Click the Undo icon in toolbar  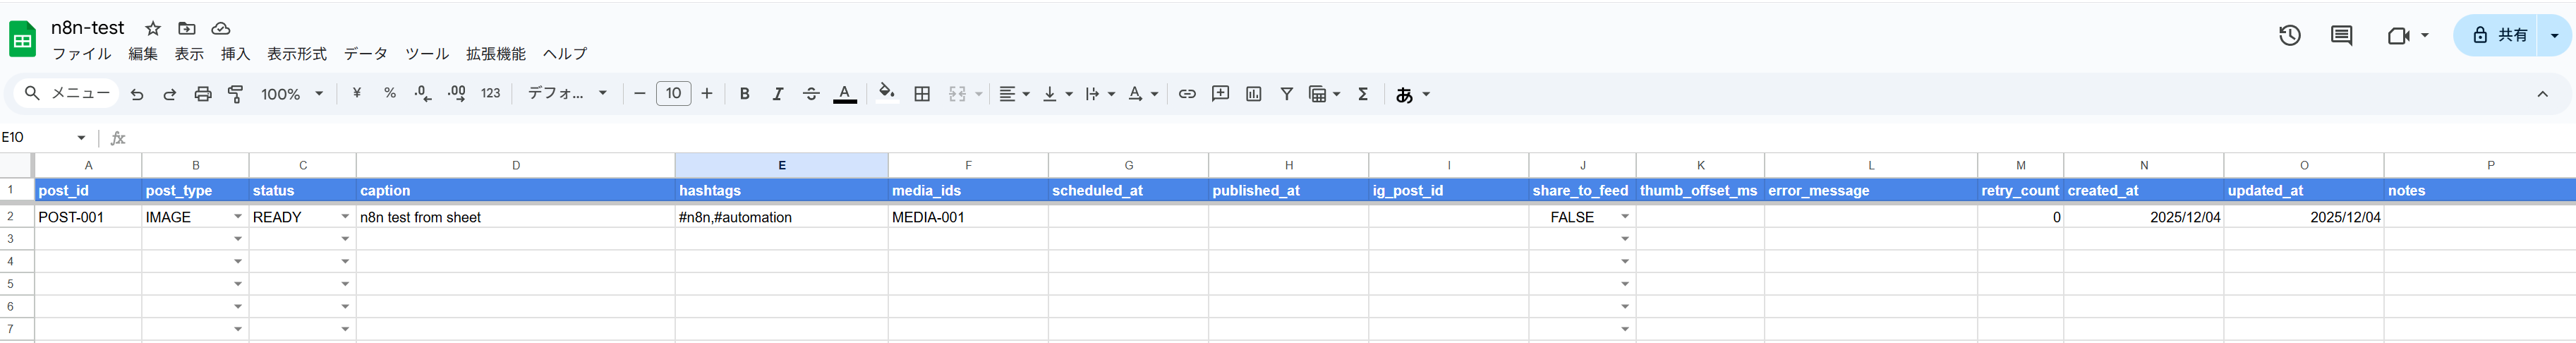137,94
